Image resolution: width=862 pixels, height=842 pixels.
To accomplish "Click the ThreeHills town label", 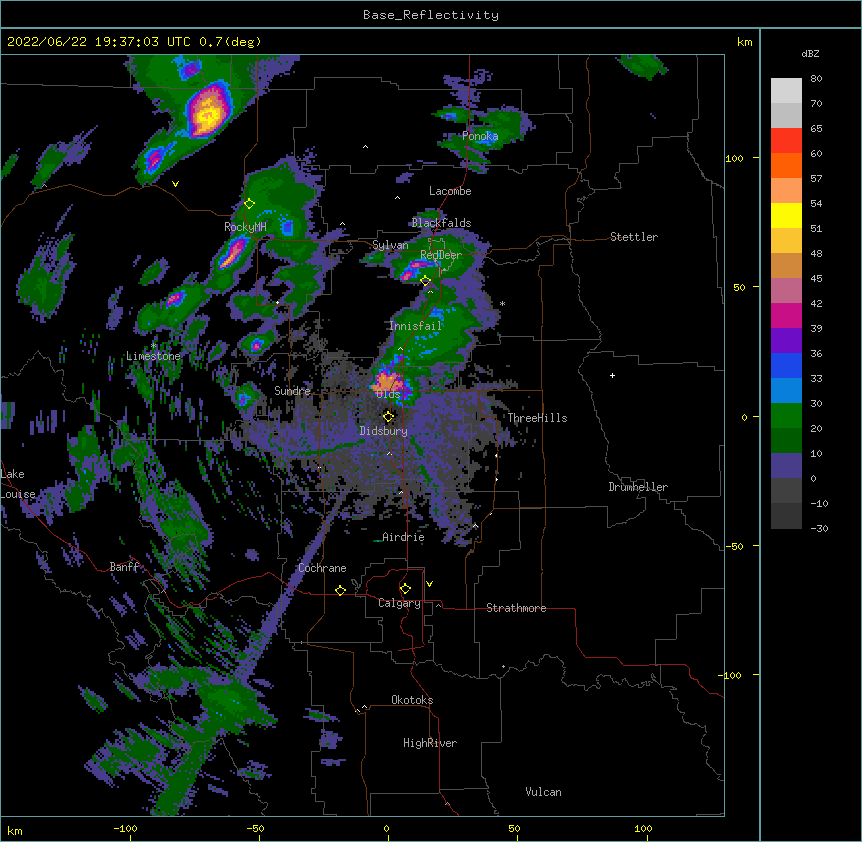I will point(537,418).
